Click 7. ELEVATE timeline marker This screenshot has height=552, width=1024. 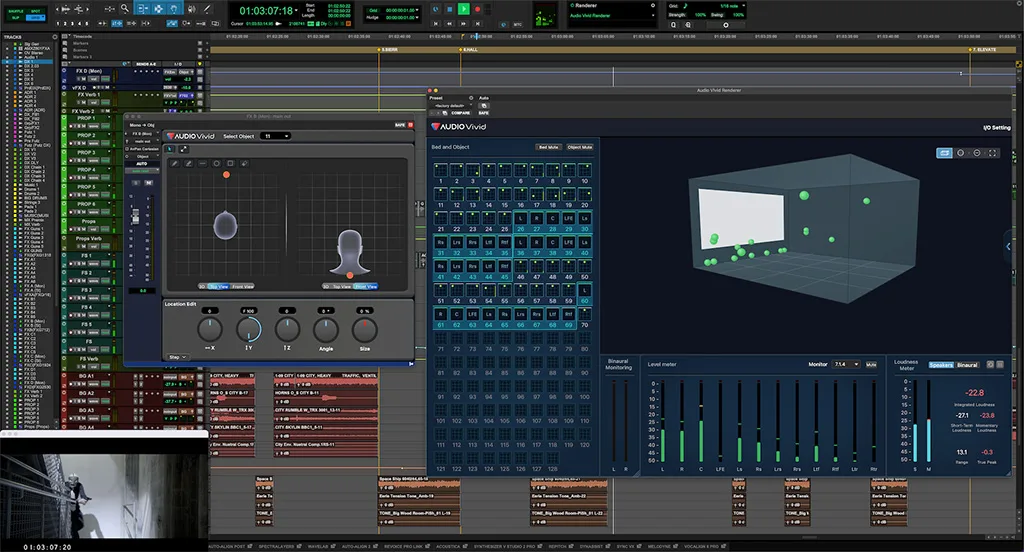[982, 50]
